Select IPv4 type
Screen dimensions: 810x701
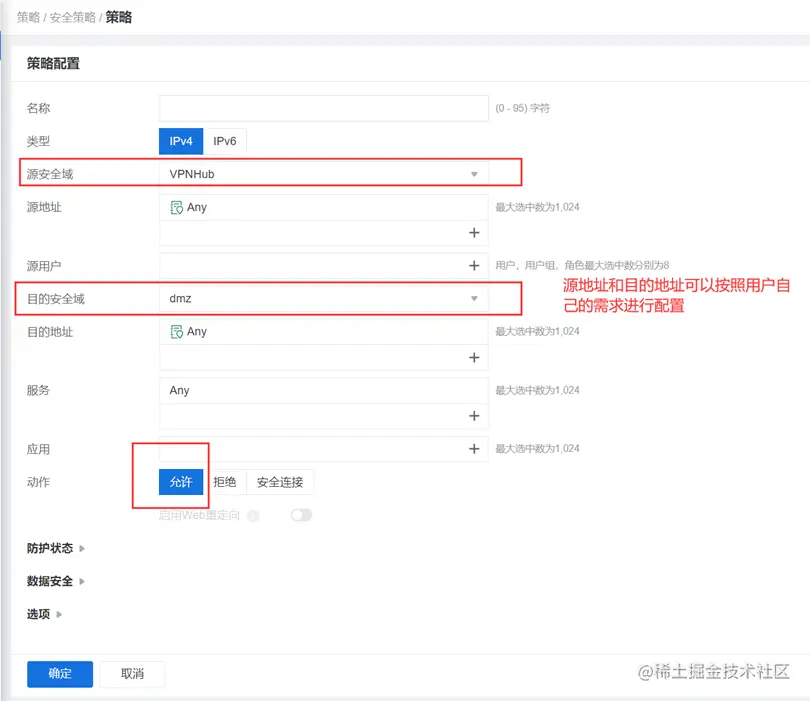181,141
